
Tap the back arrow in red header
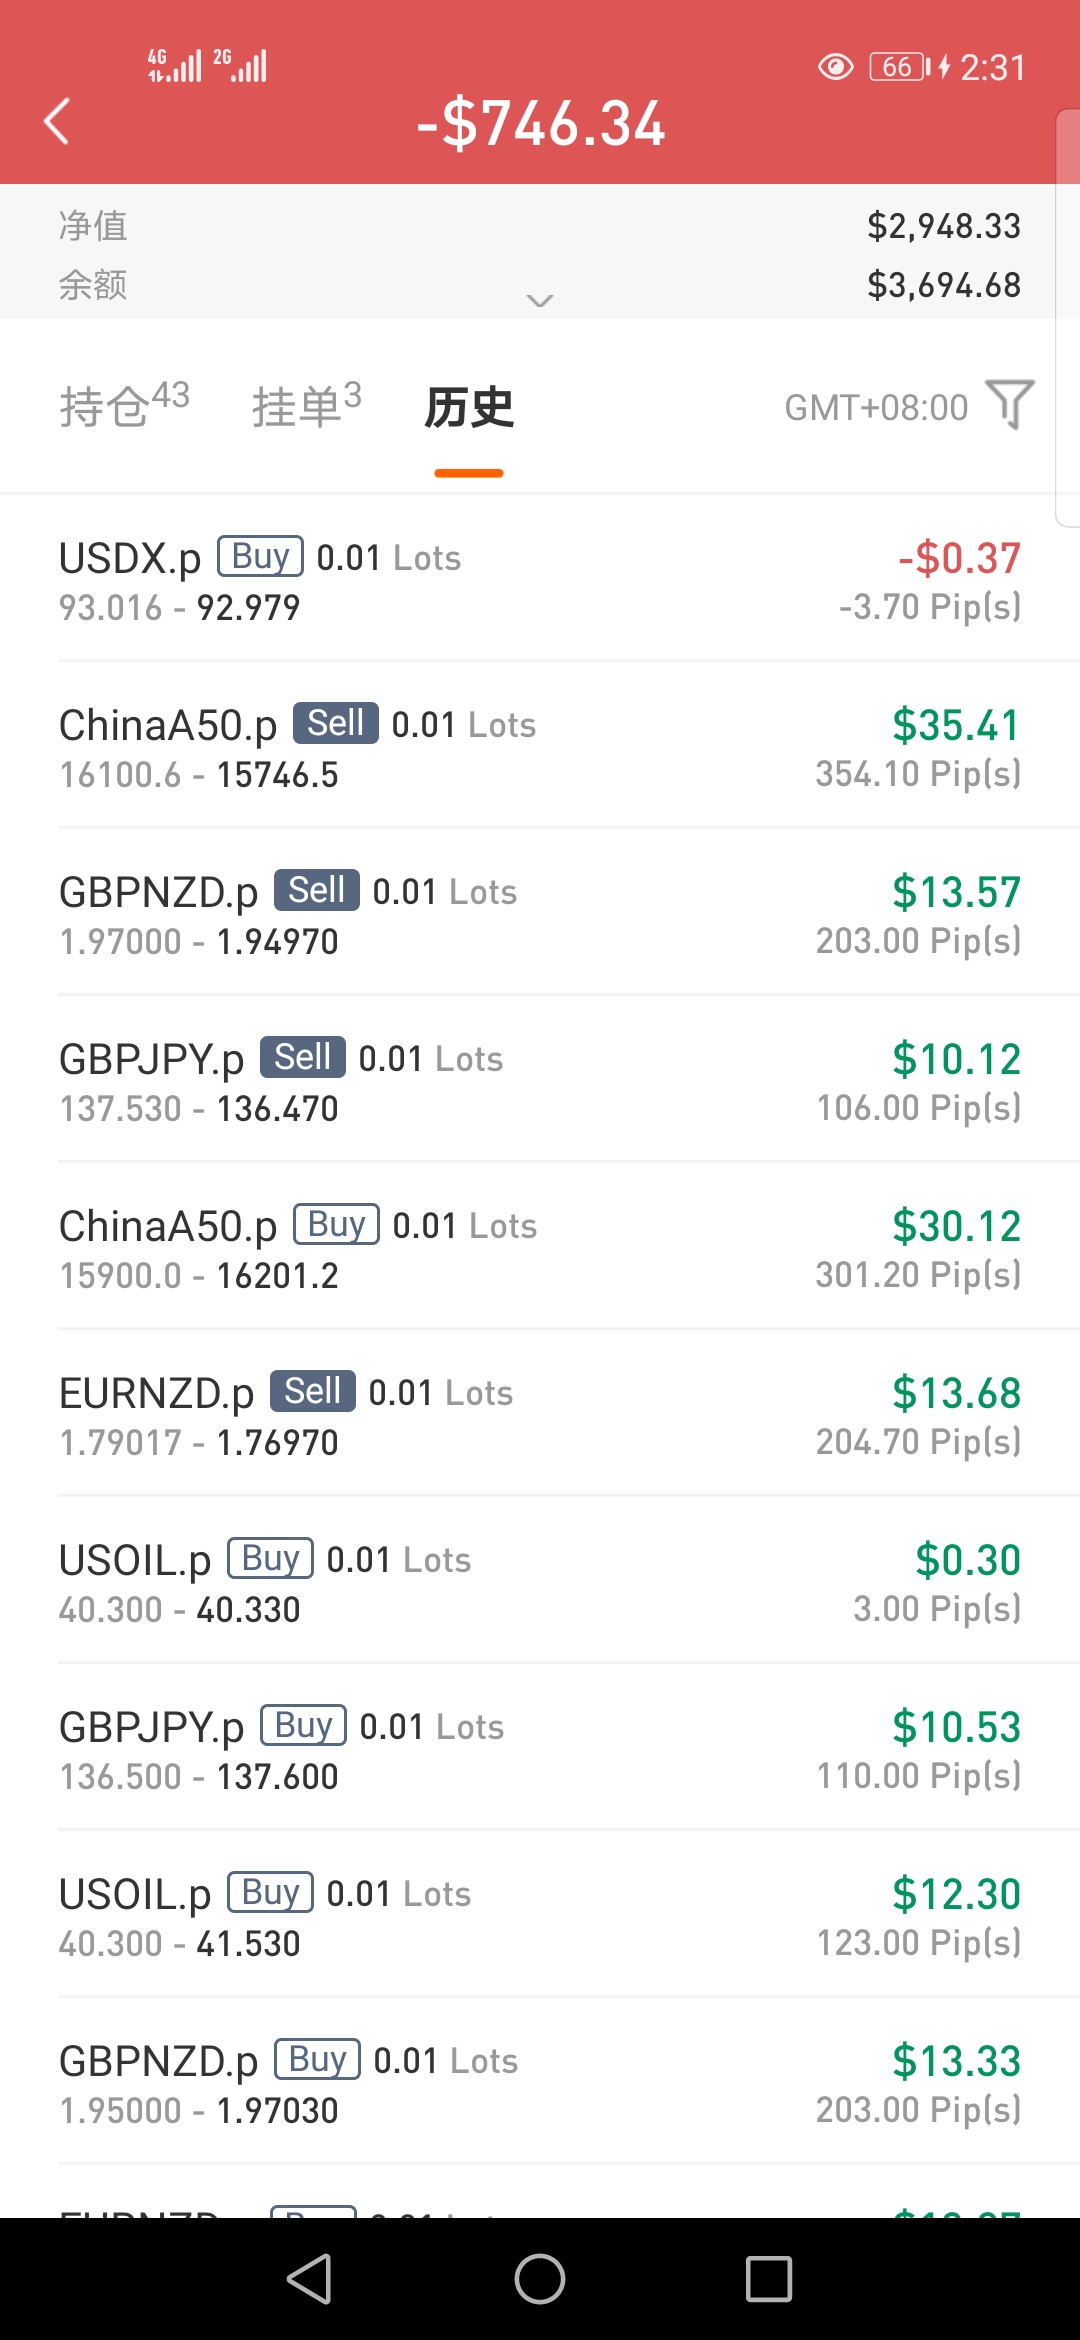pyautogui.click(x=57, y=122)
